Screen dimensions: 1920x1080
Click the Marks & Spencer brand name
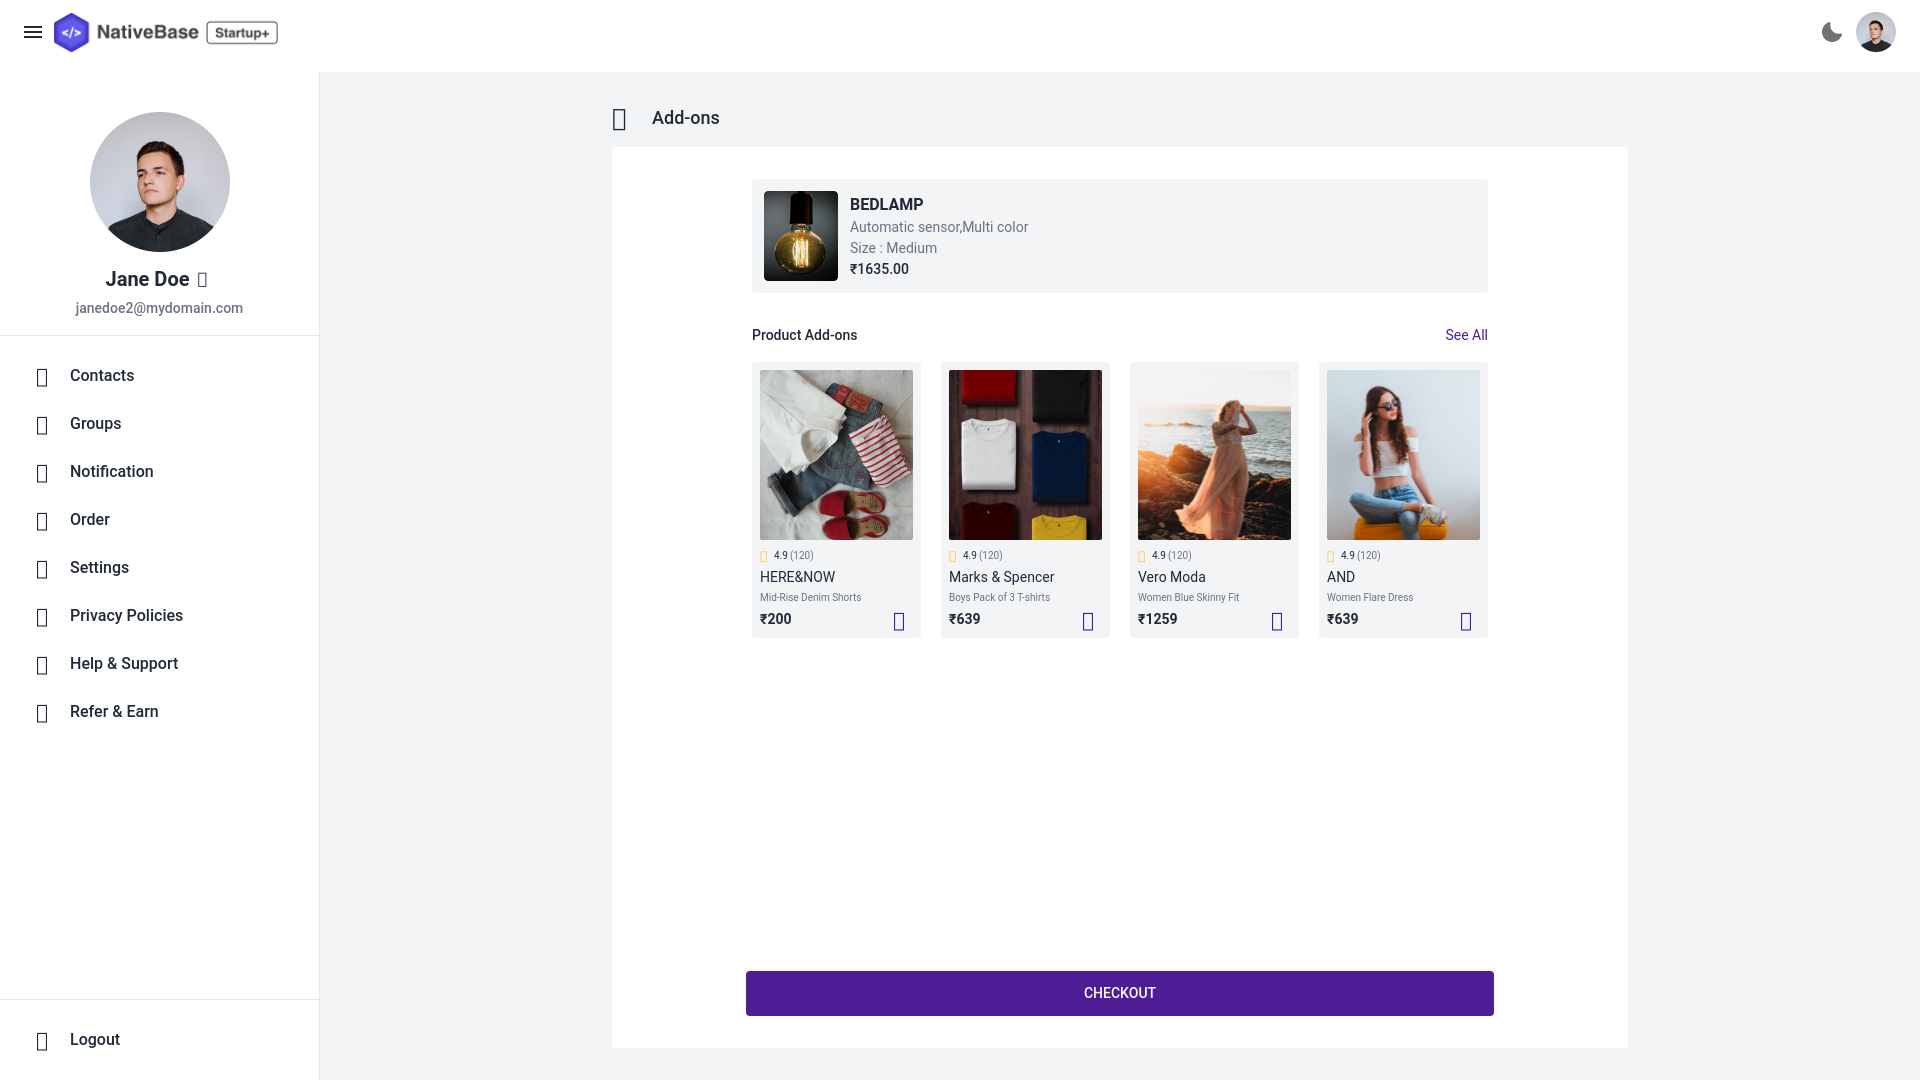tap(1001, 577)
